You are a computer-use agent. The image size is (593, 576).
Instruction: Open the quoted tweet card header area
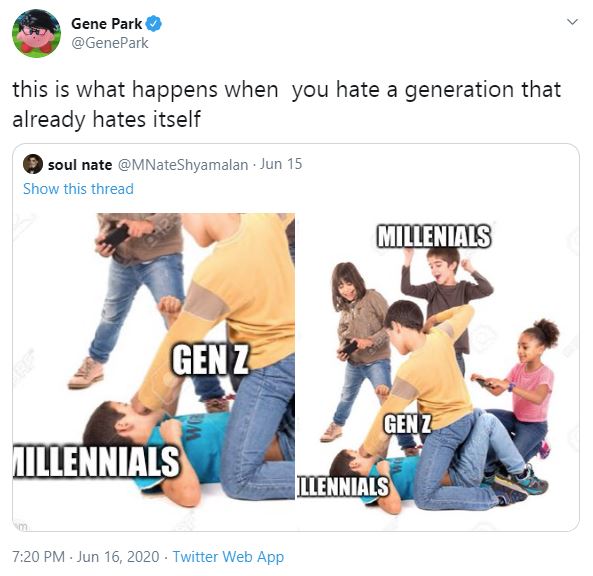[x=163, y=165]
